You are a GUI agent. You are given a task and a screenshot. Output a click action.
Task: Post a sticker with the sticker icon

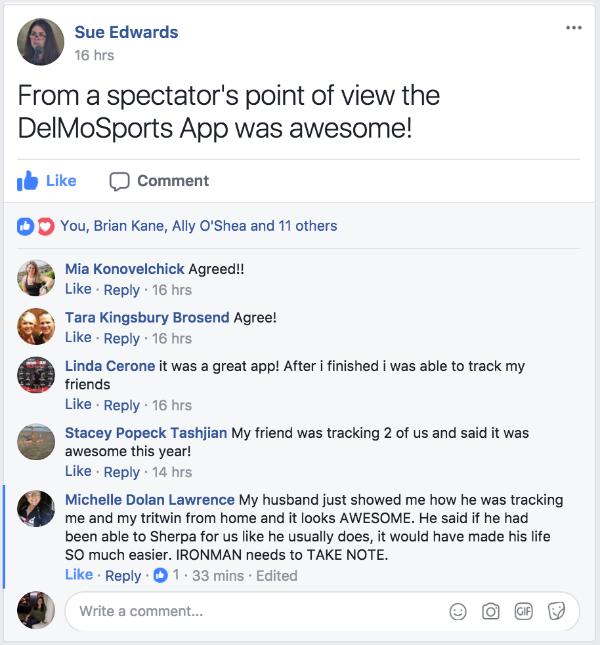click(x=556, y=611)
